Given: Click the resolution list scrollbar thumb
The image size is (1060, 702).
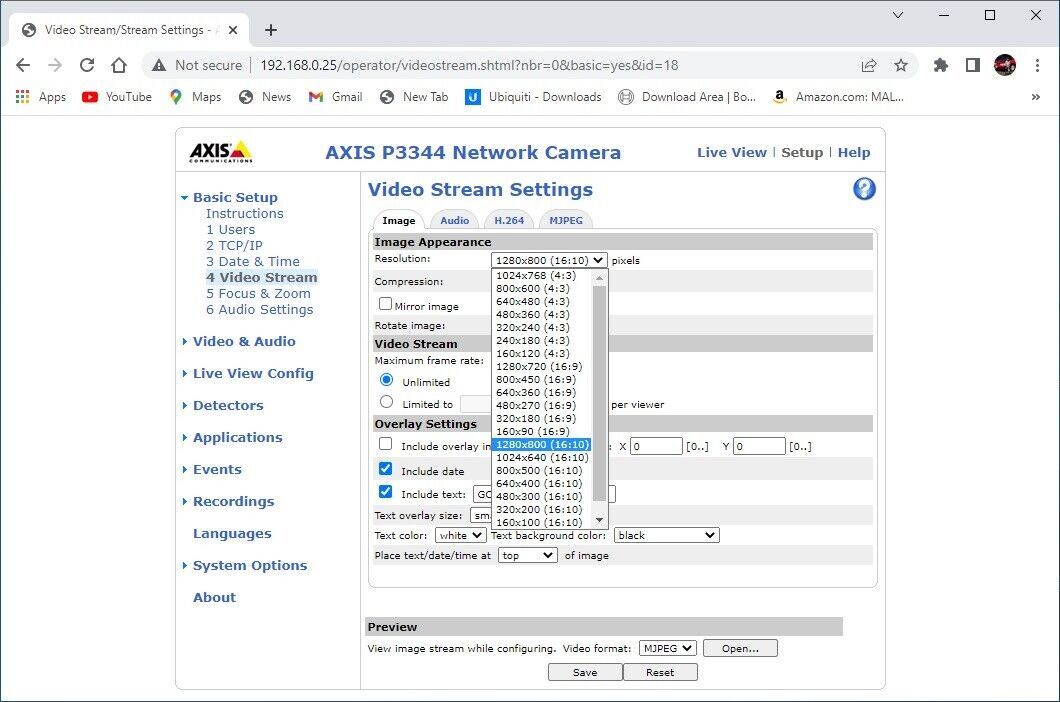Looking at the screenshot, I should pyautogui.click(x=599, y=393).
